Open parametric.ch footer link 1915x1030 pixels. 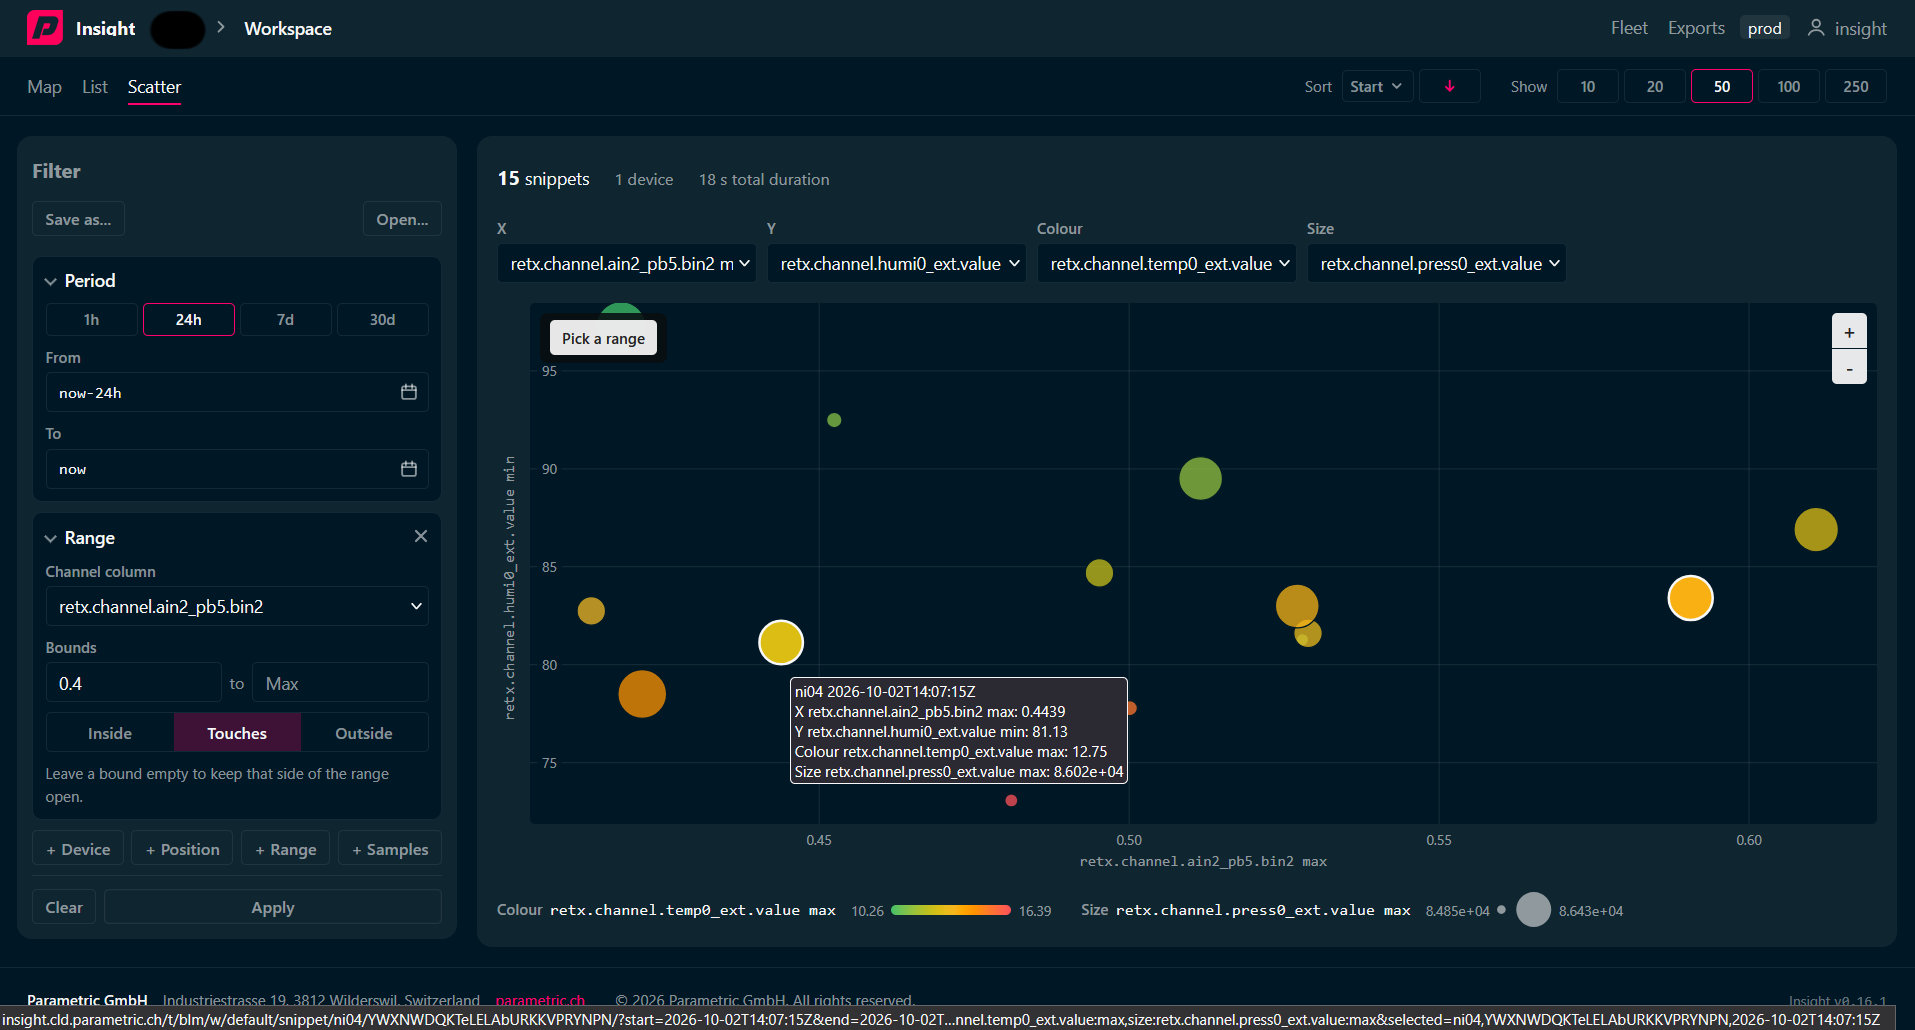tap(540, 1000)
